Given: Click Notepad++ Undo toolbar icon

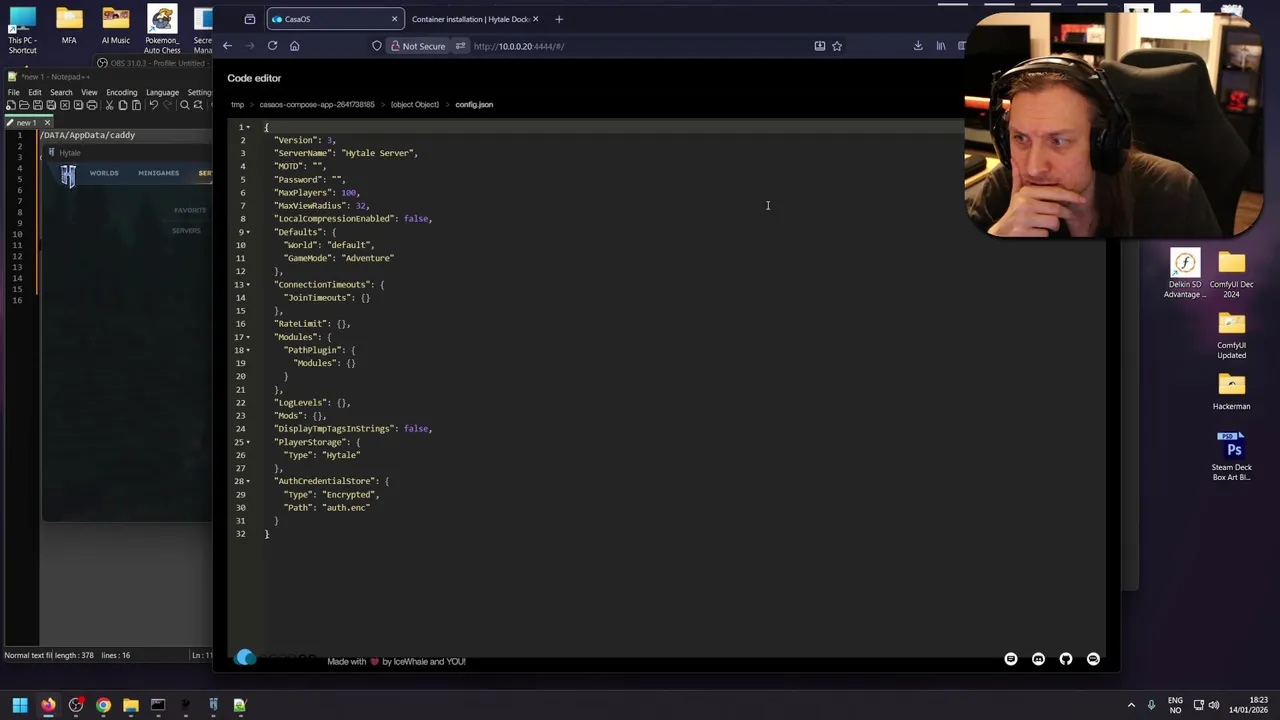Looking at the screenshot, I should (154, 105).
